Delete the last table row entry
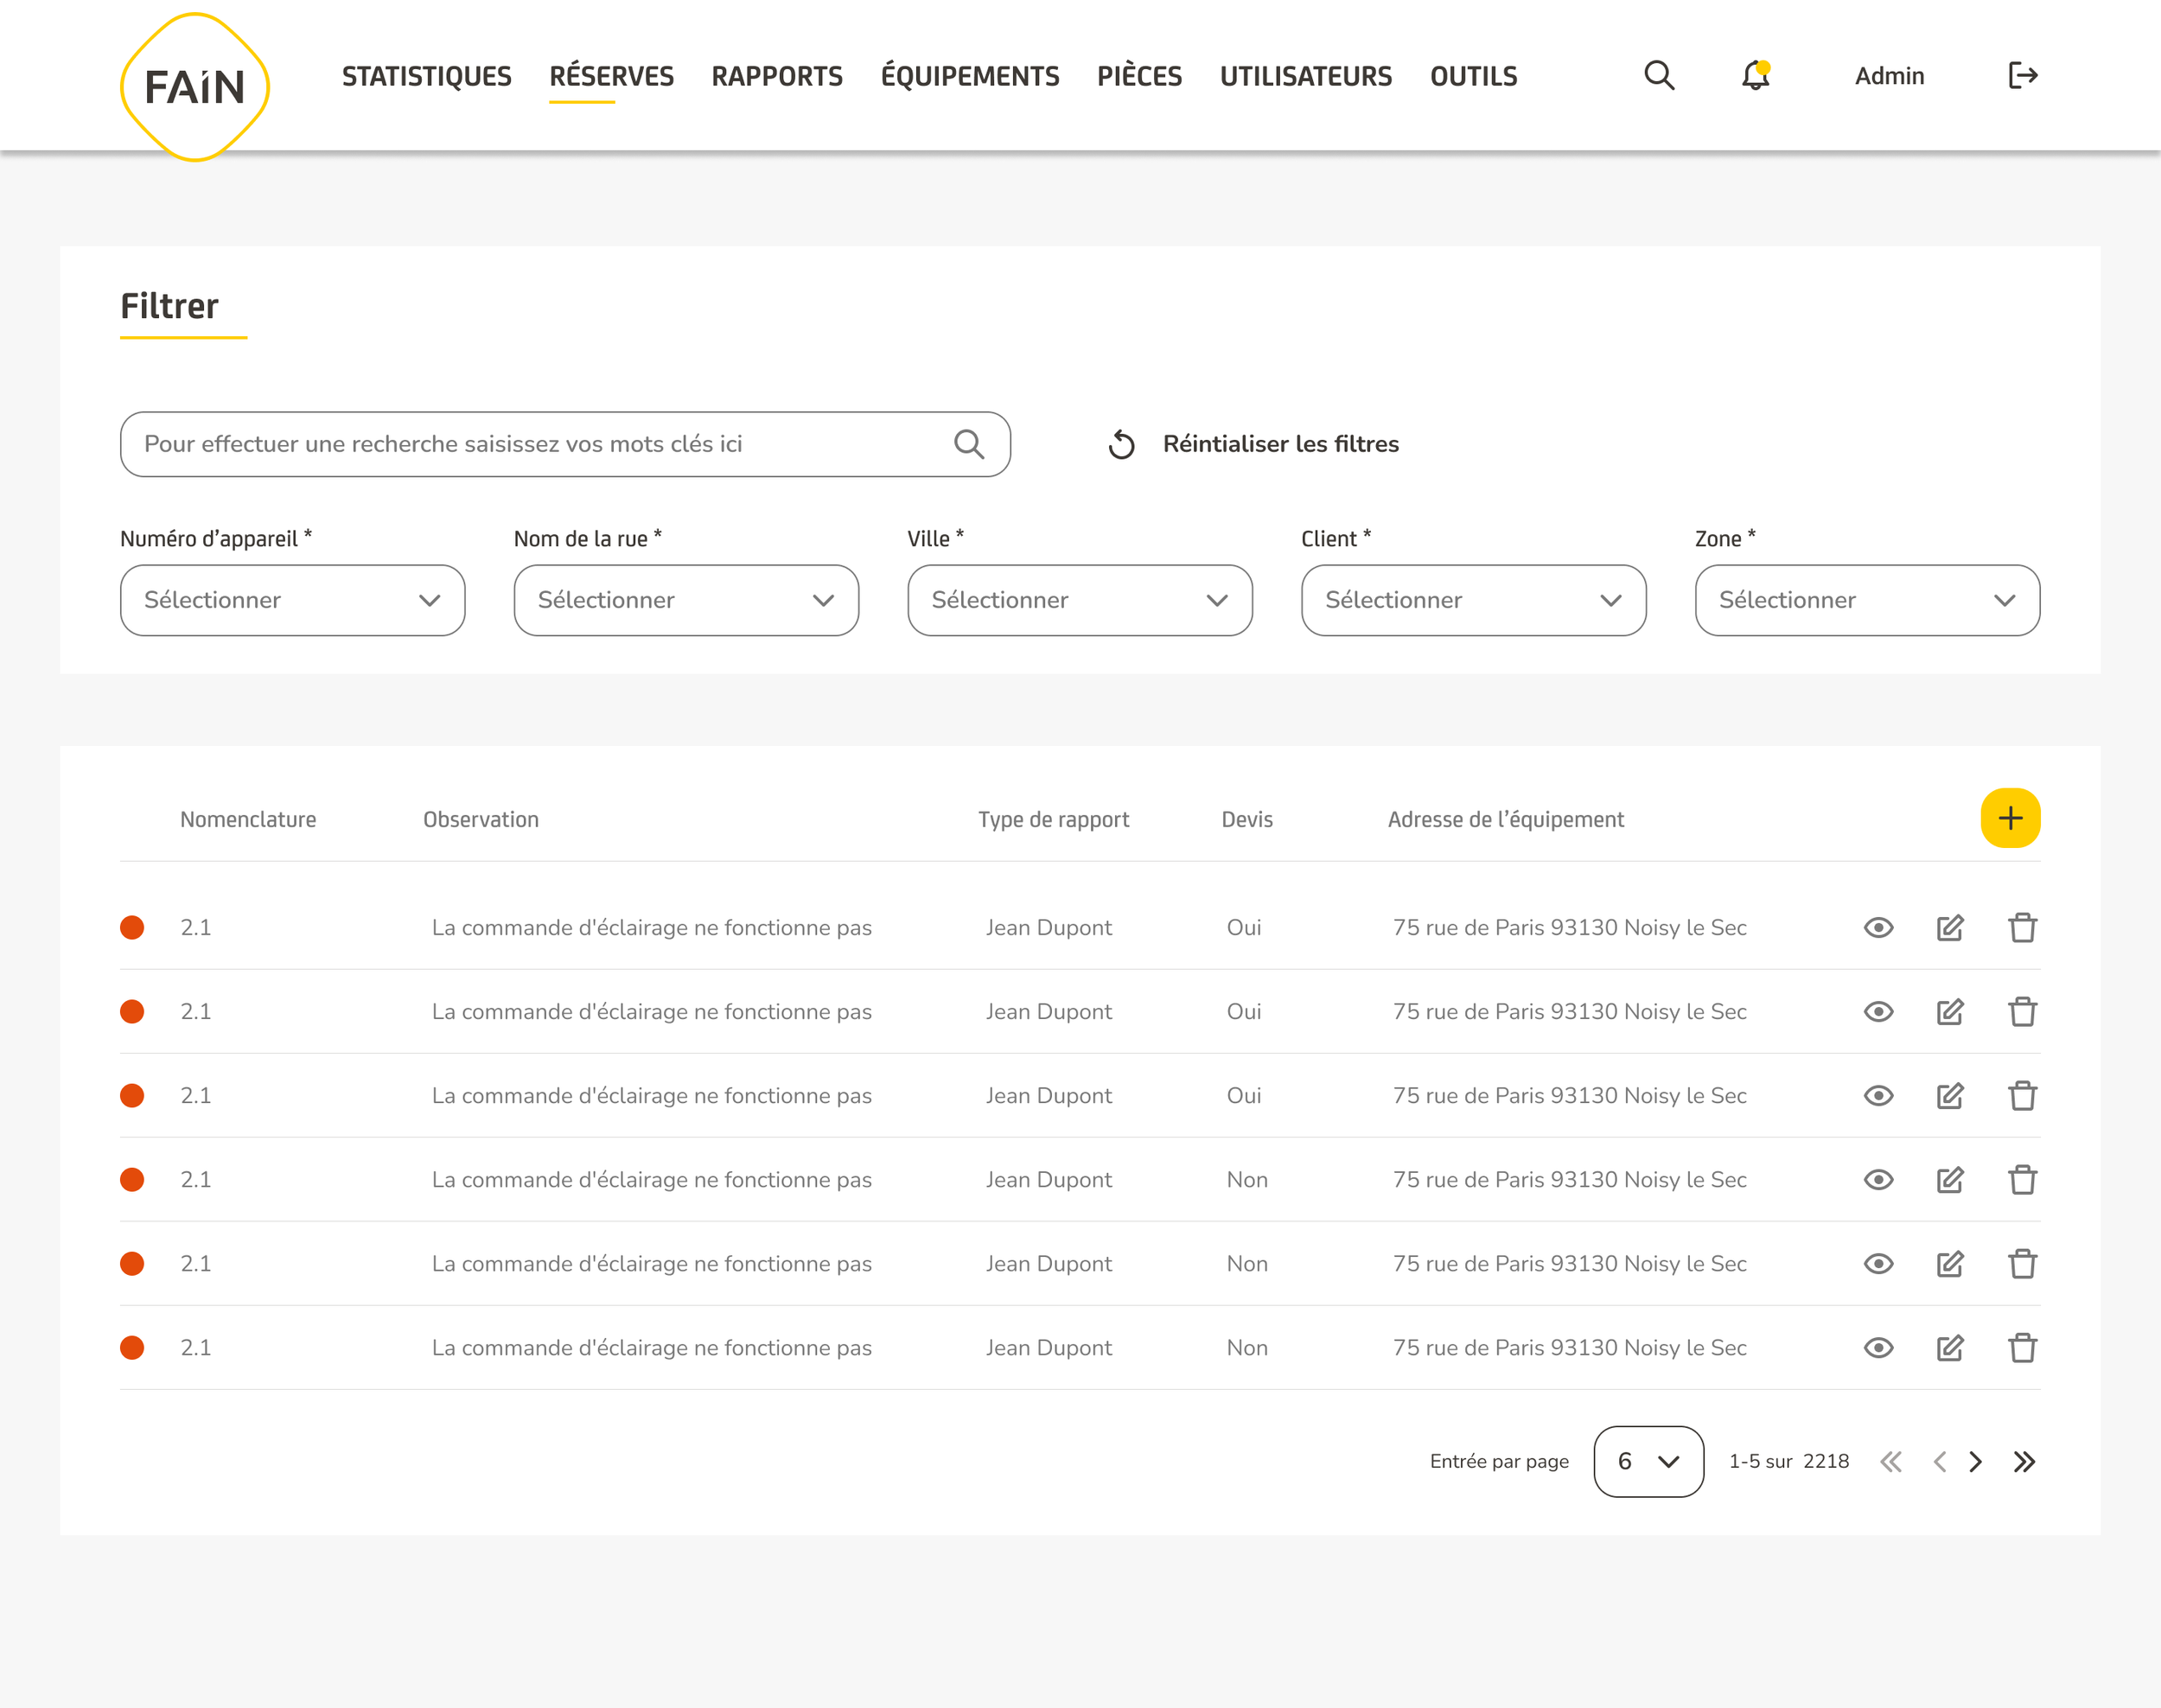2161x1708 pixels. pyautogui.click(x=2022, y=1348)
